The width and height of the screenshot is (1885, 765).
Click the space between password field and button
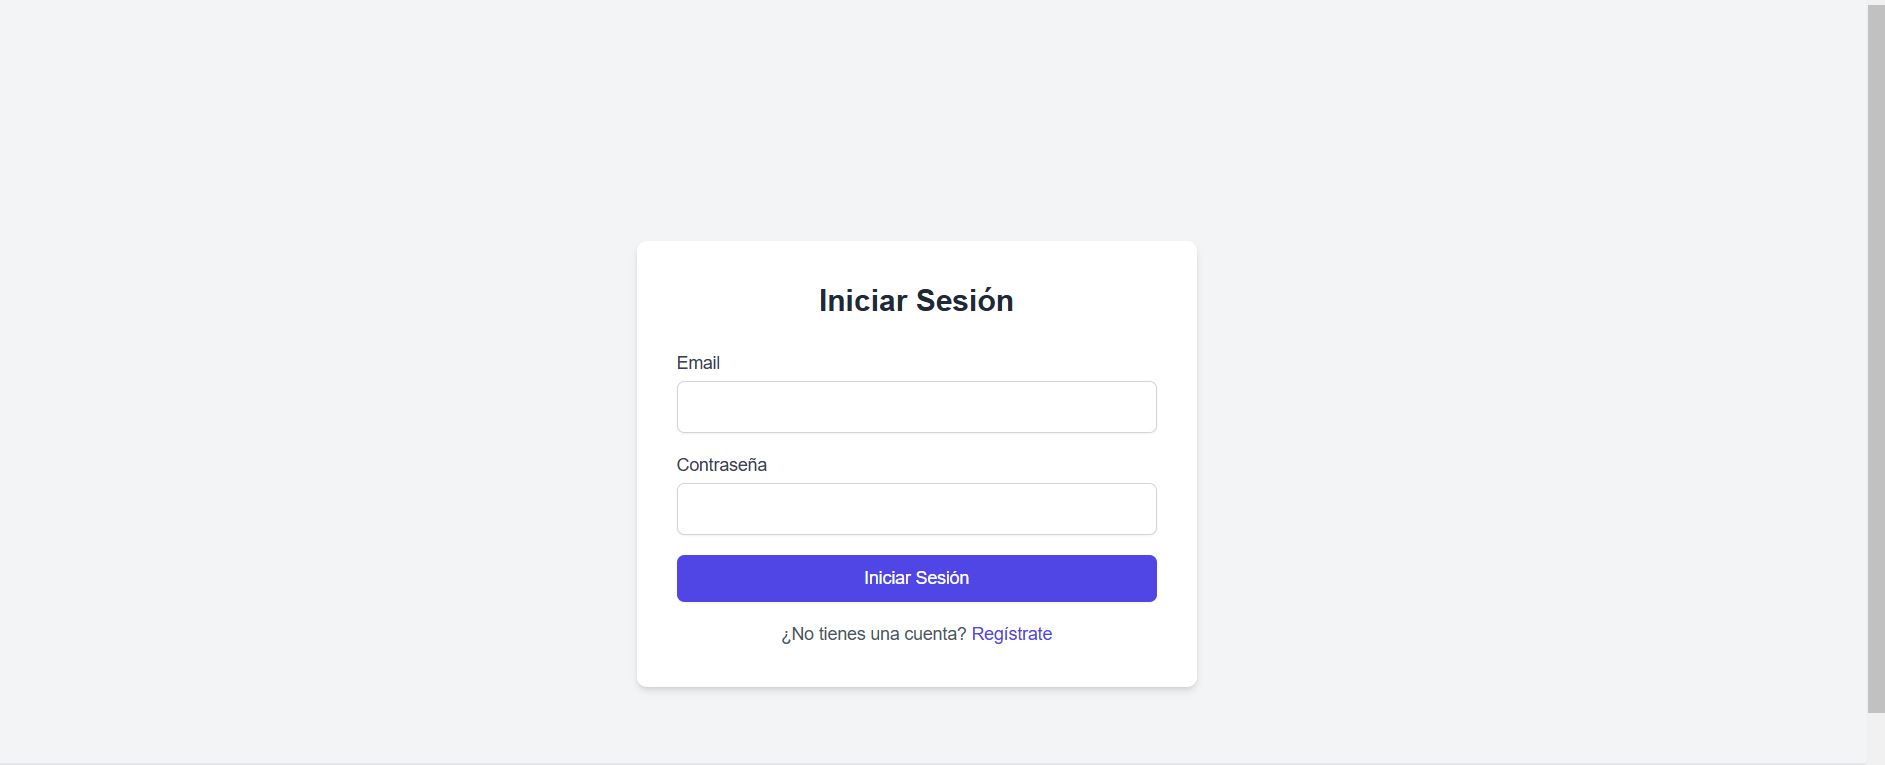[916, 544]
